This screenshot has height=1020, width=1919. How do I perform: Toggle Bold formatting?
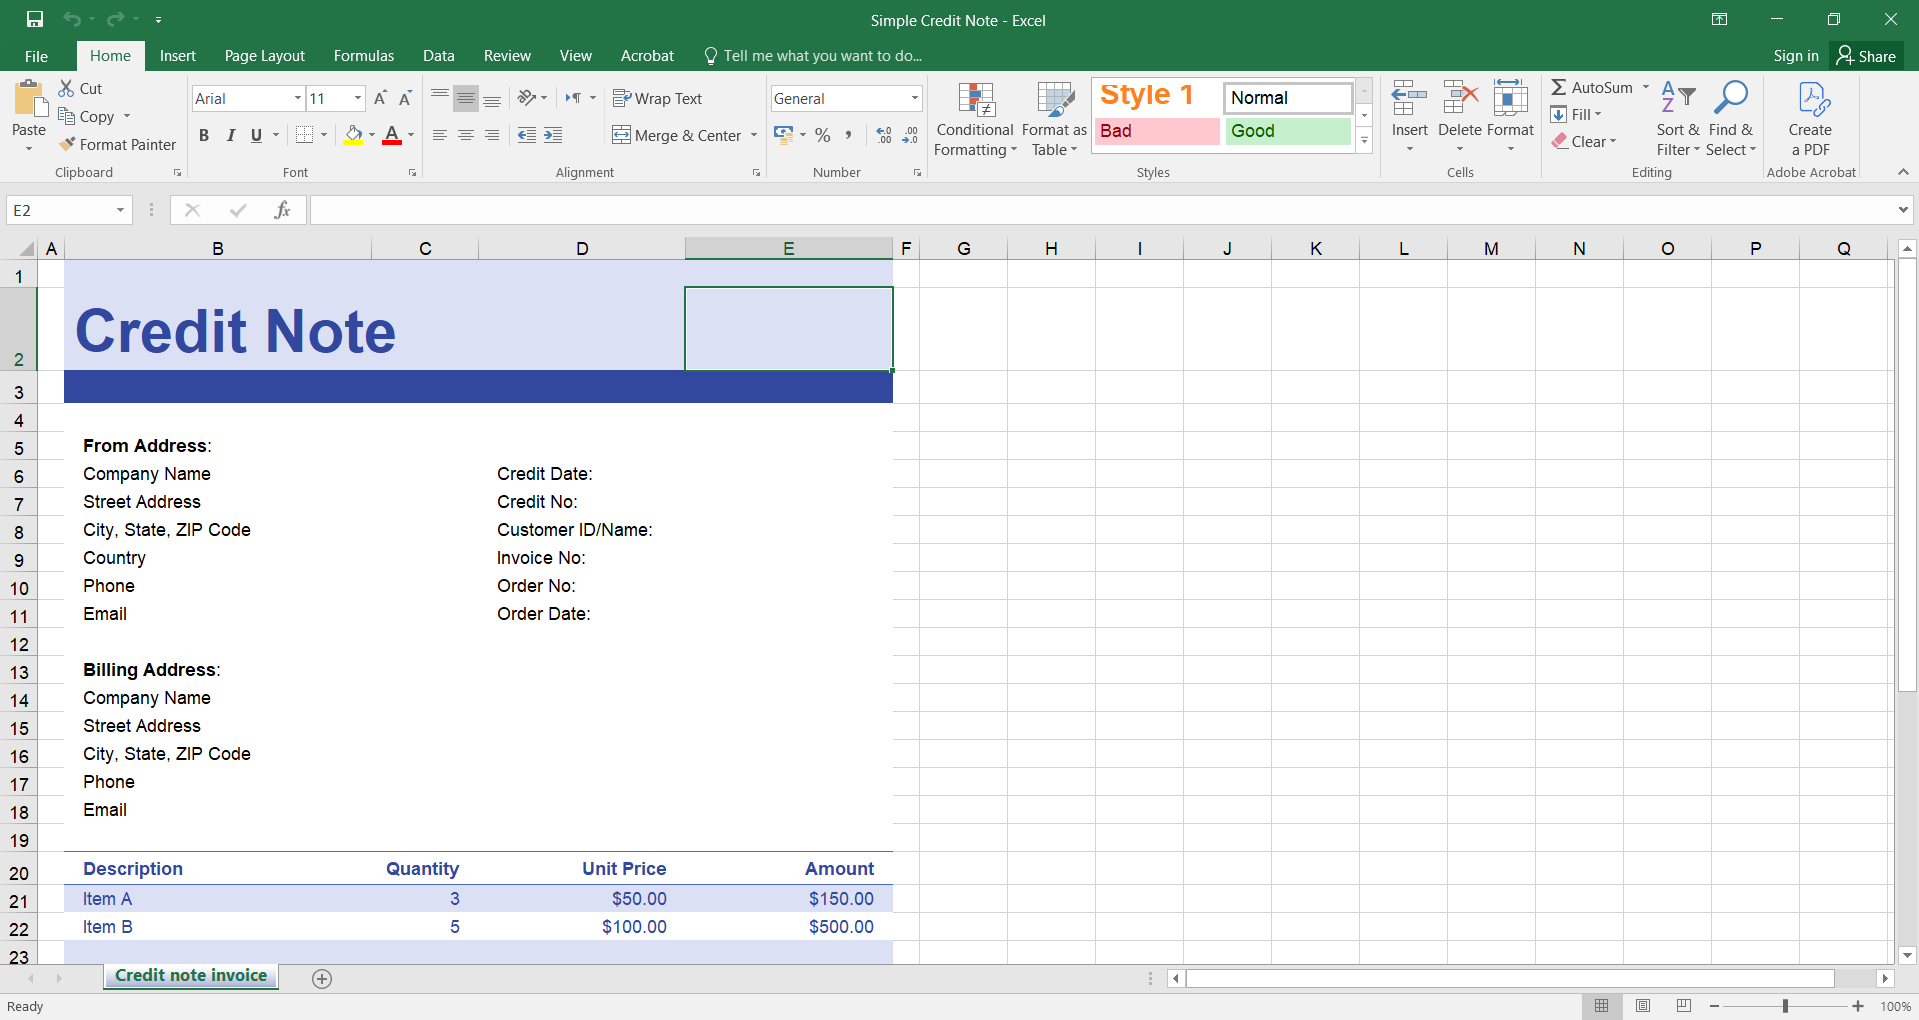click(x=204, y=135)
